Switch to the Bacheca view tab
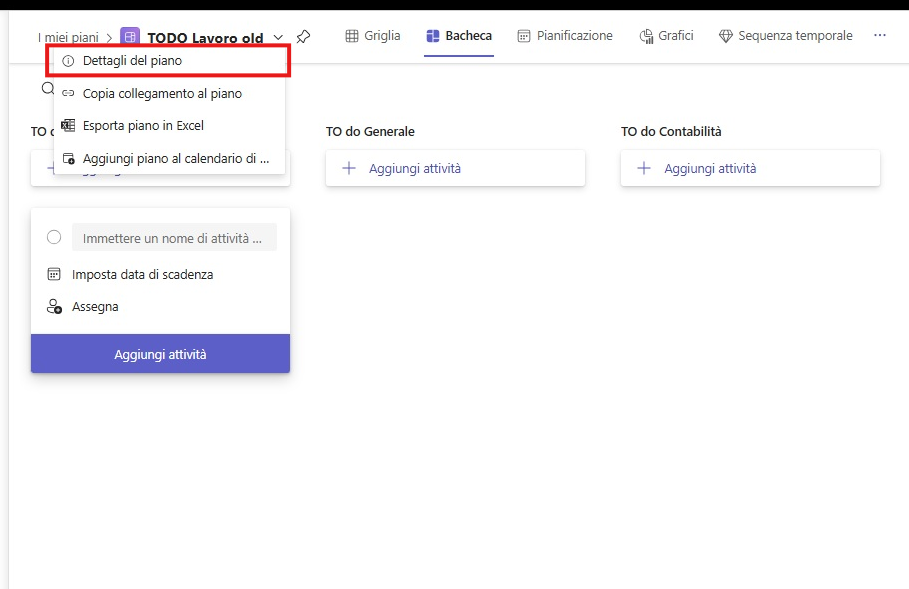 [459, 36]
